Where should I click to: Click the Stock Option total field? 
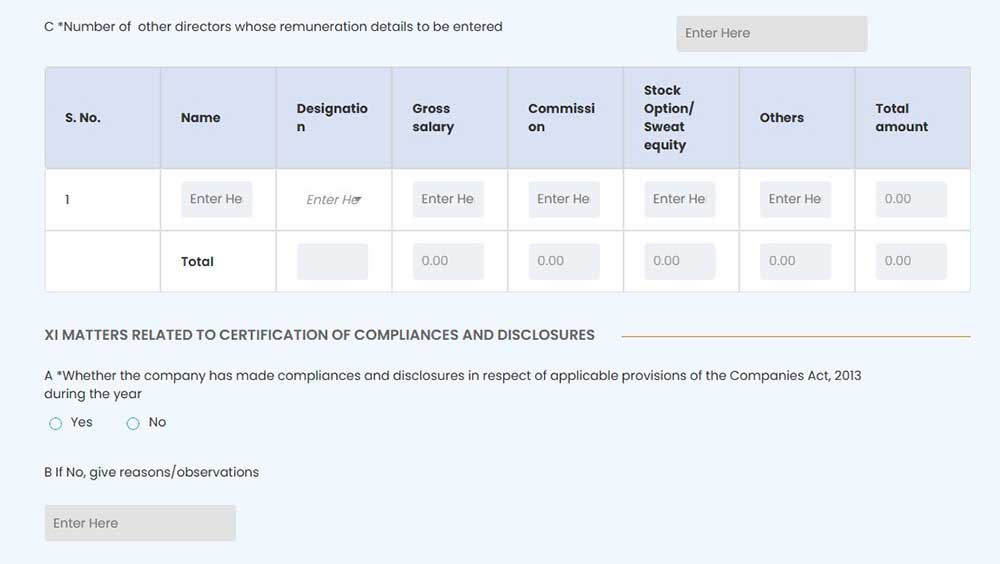click(x=679, y=261)
